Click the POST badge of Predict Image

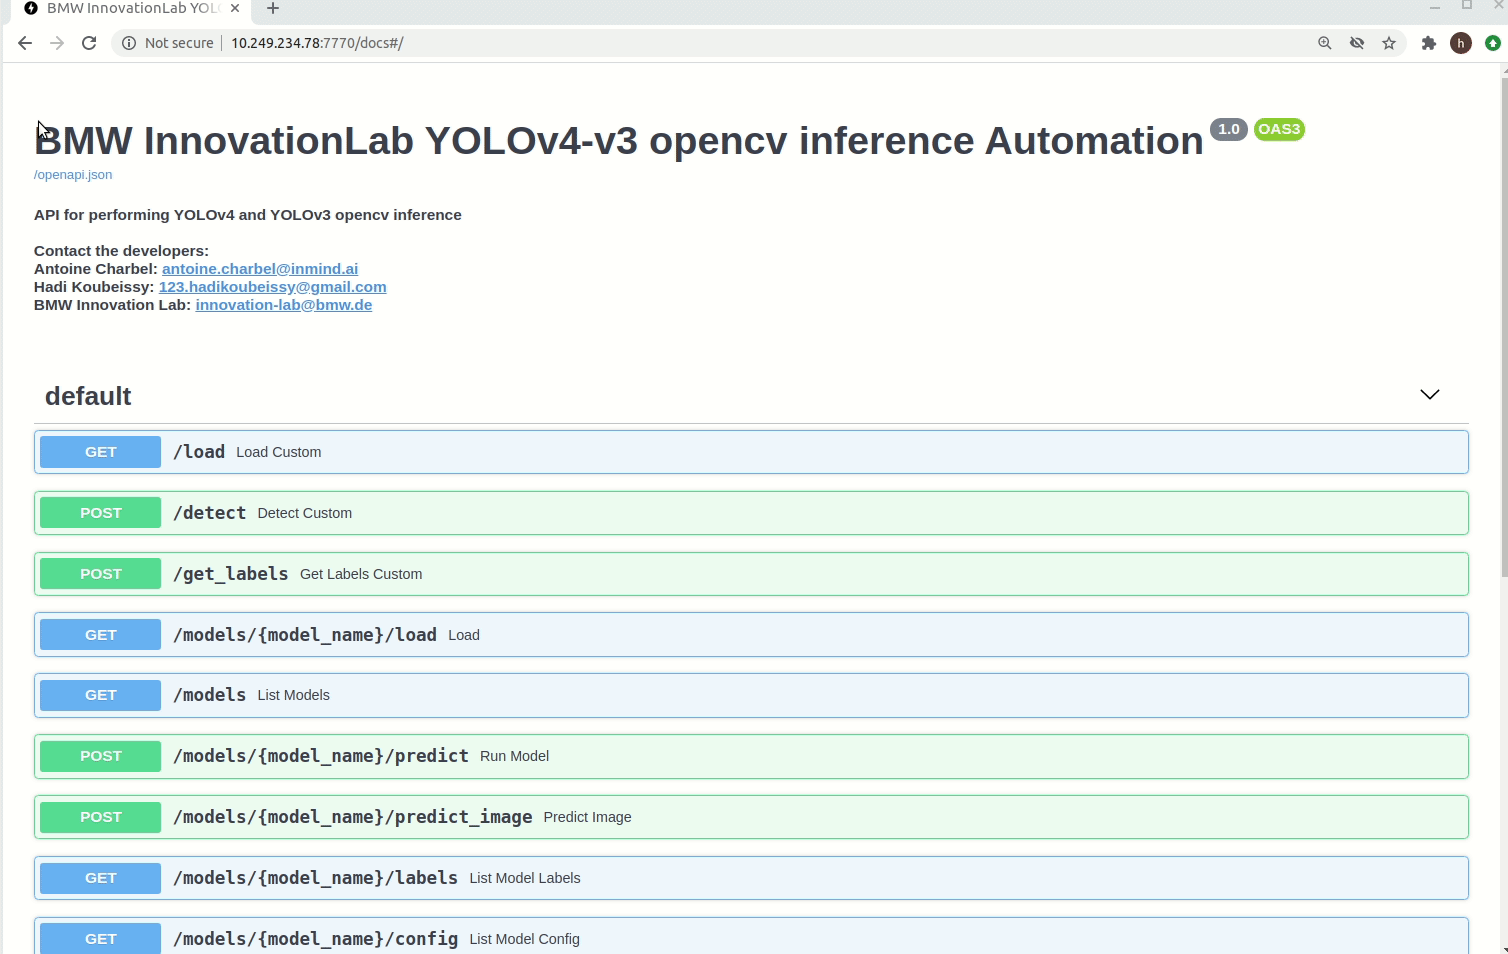100,817
